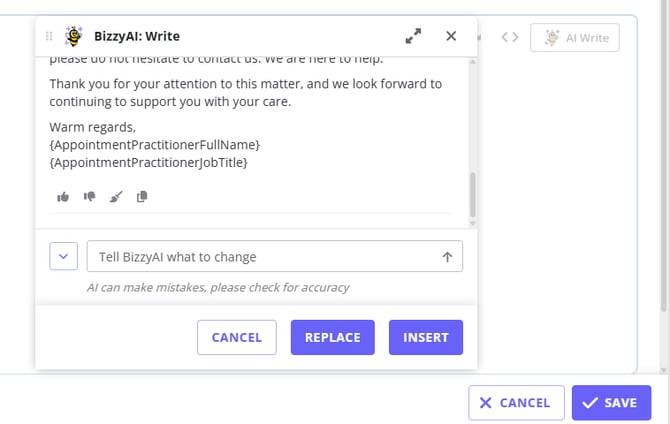Click the BizzyAI bee logo
670x424 pixels.
pos(74,36)
